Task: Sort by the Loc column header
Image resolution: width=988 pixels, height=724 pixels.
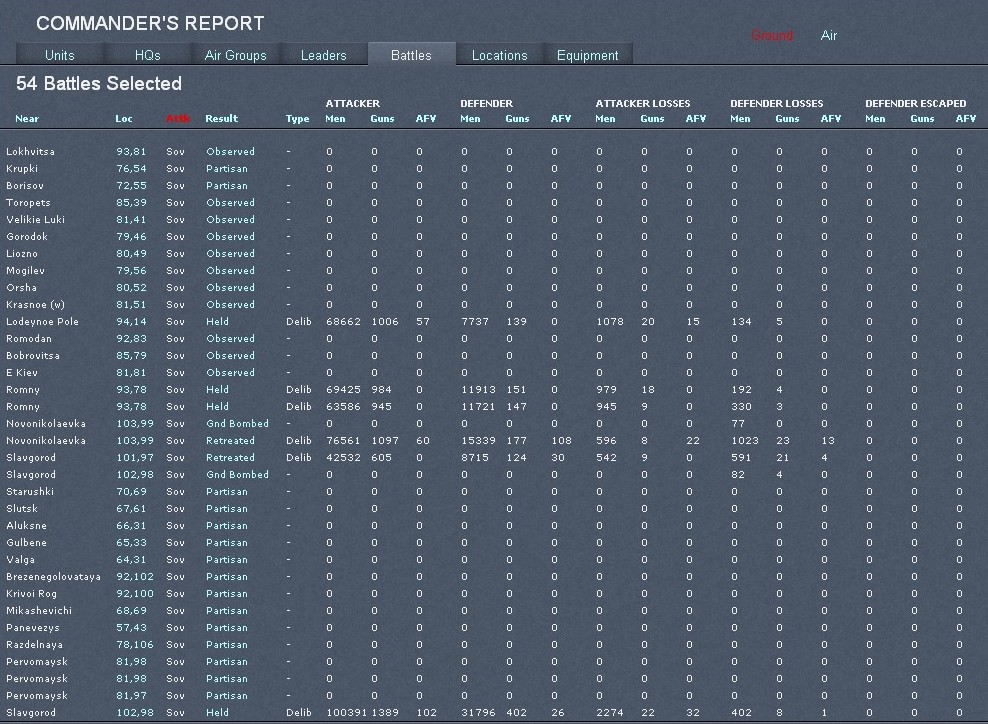Action: (123, 119)
